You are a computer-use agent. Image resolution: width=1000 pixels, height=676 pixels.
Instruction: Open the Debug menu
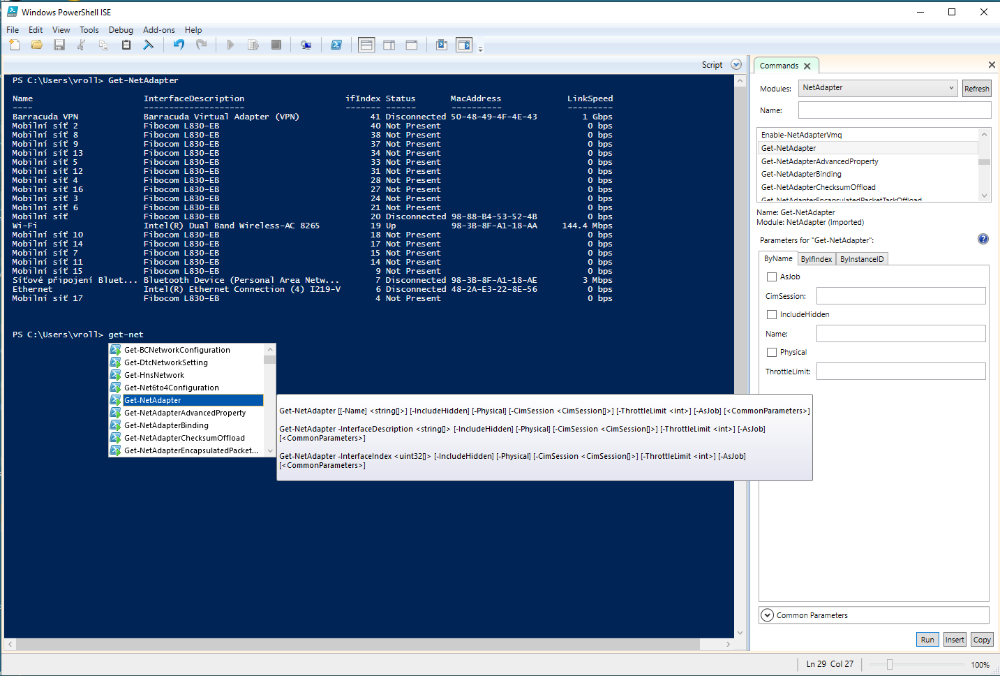tap(120, 29)
